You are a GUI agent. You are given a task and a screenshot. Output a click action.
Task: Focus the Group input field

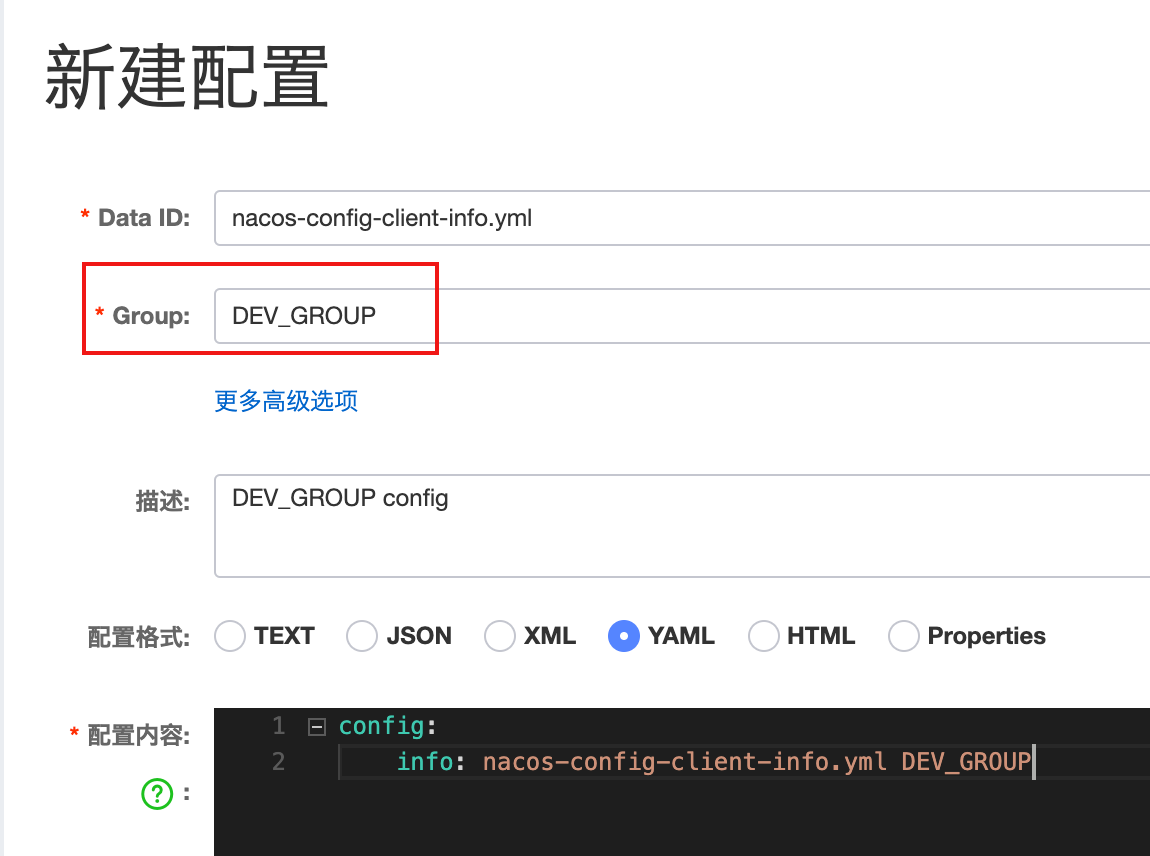pos(682,315)
